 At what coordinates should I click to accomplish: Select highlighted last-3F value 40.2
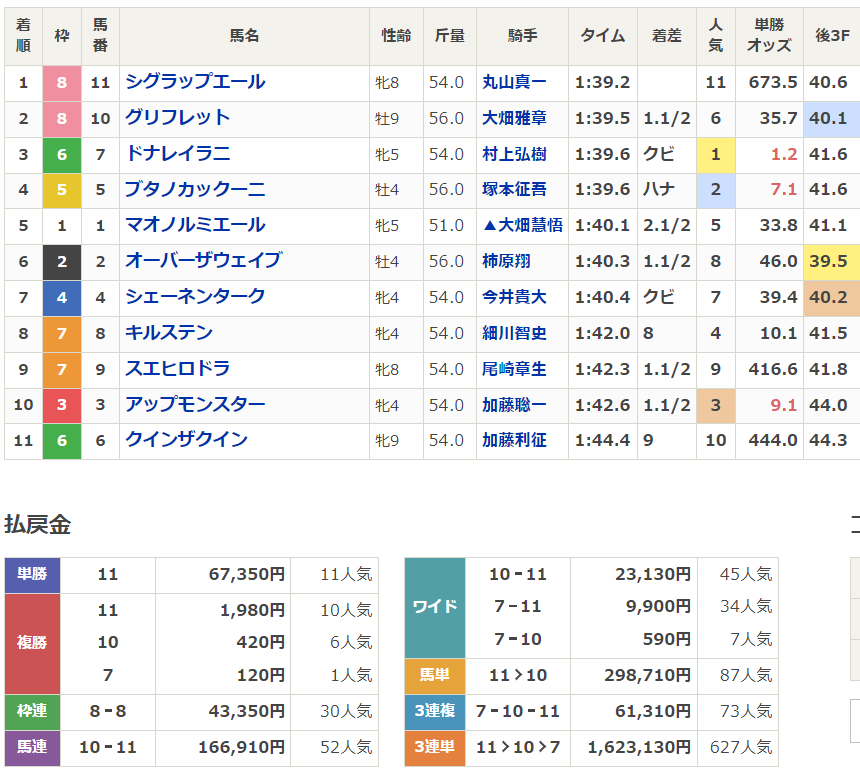point(831,298)
